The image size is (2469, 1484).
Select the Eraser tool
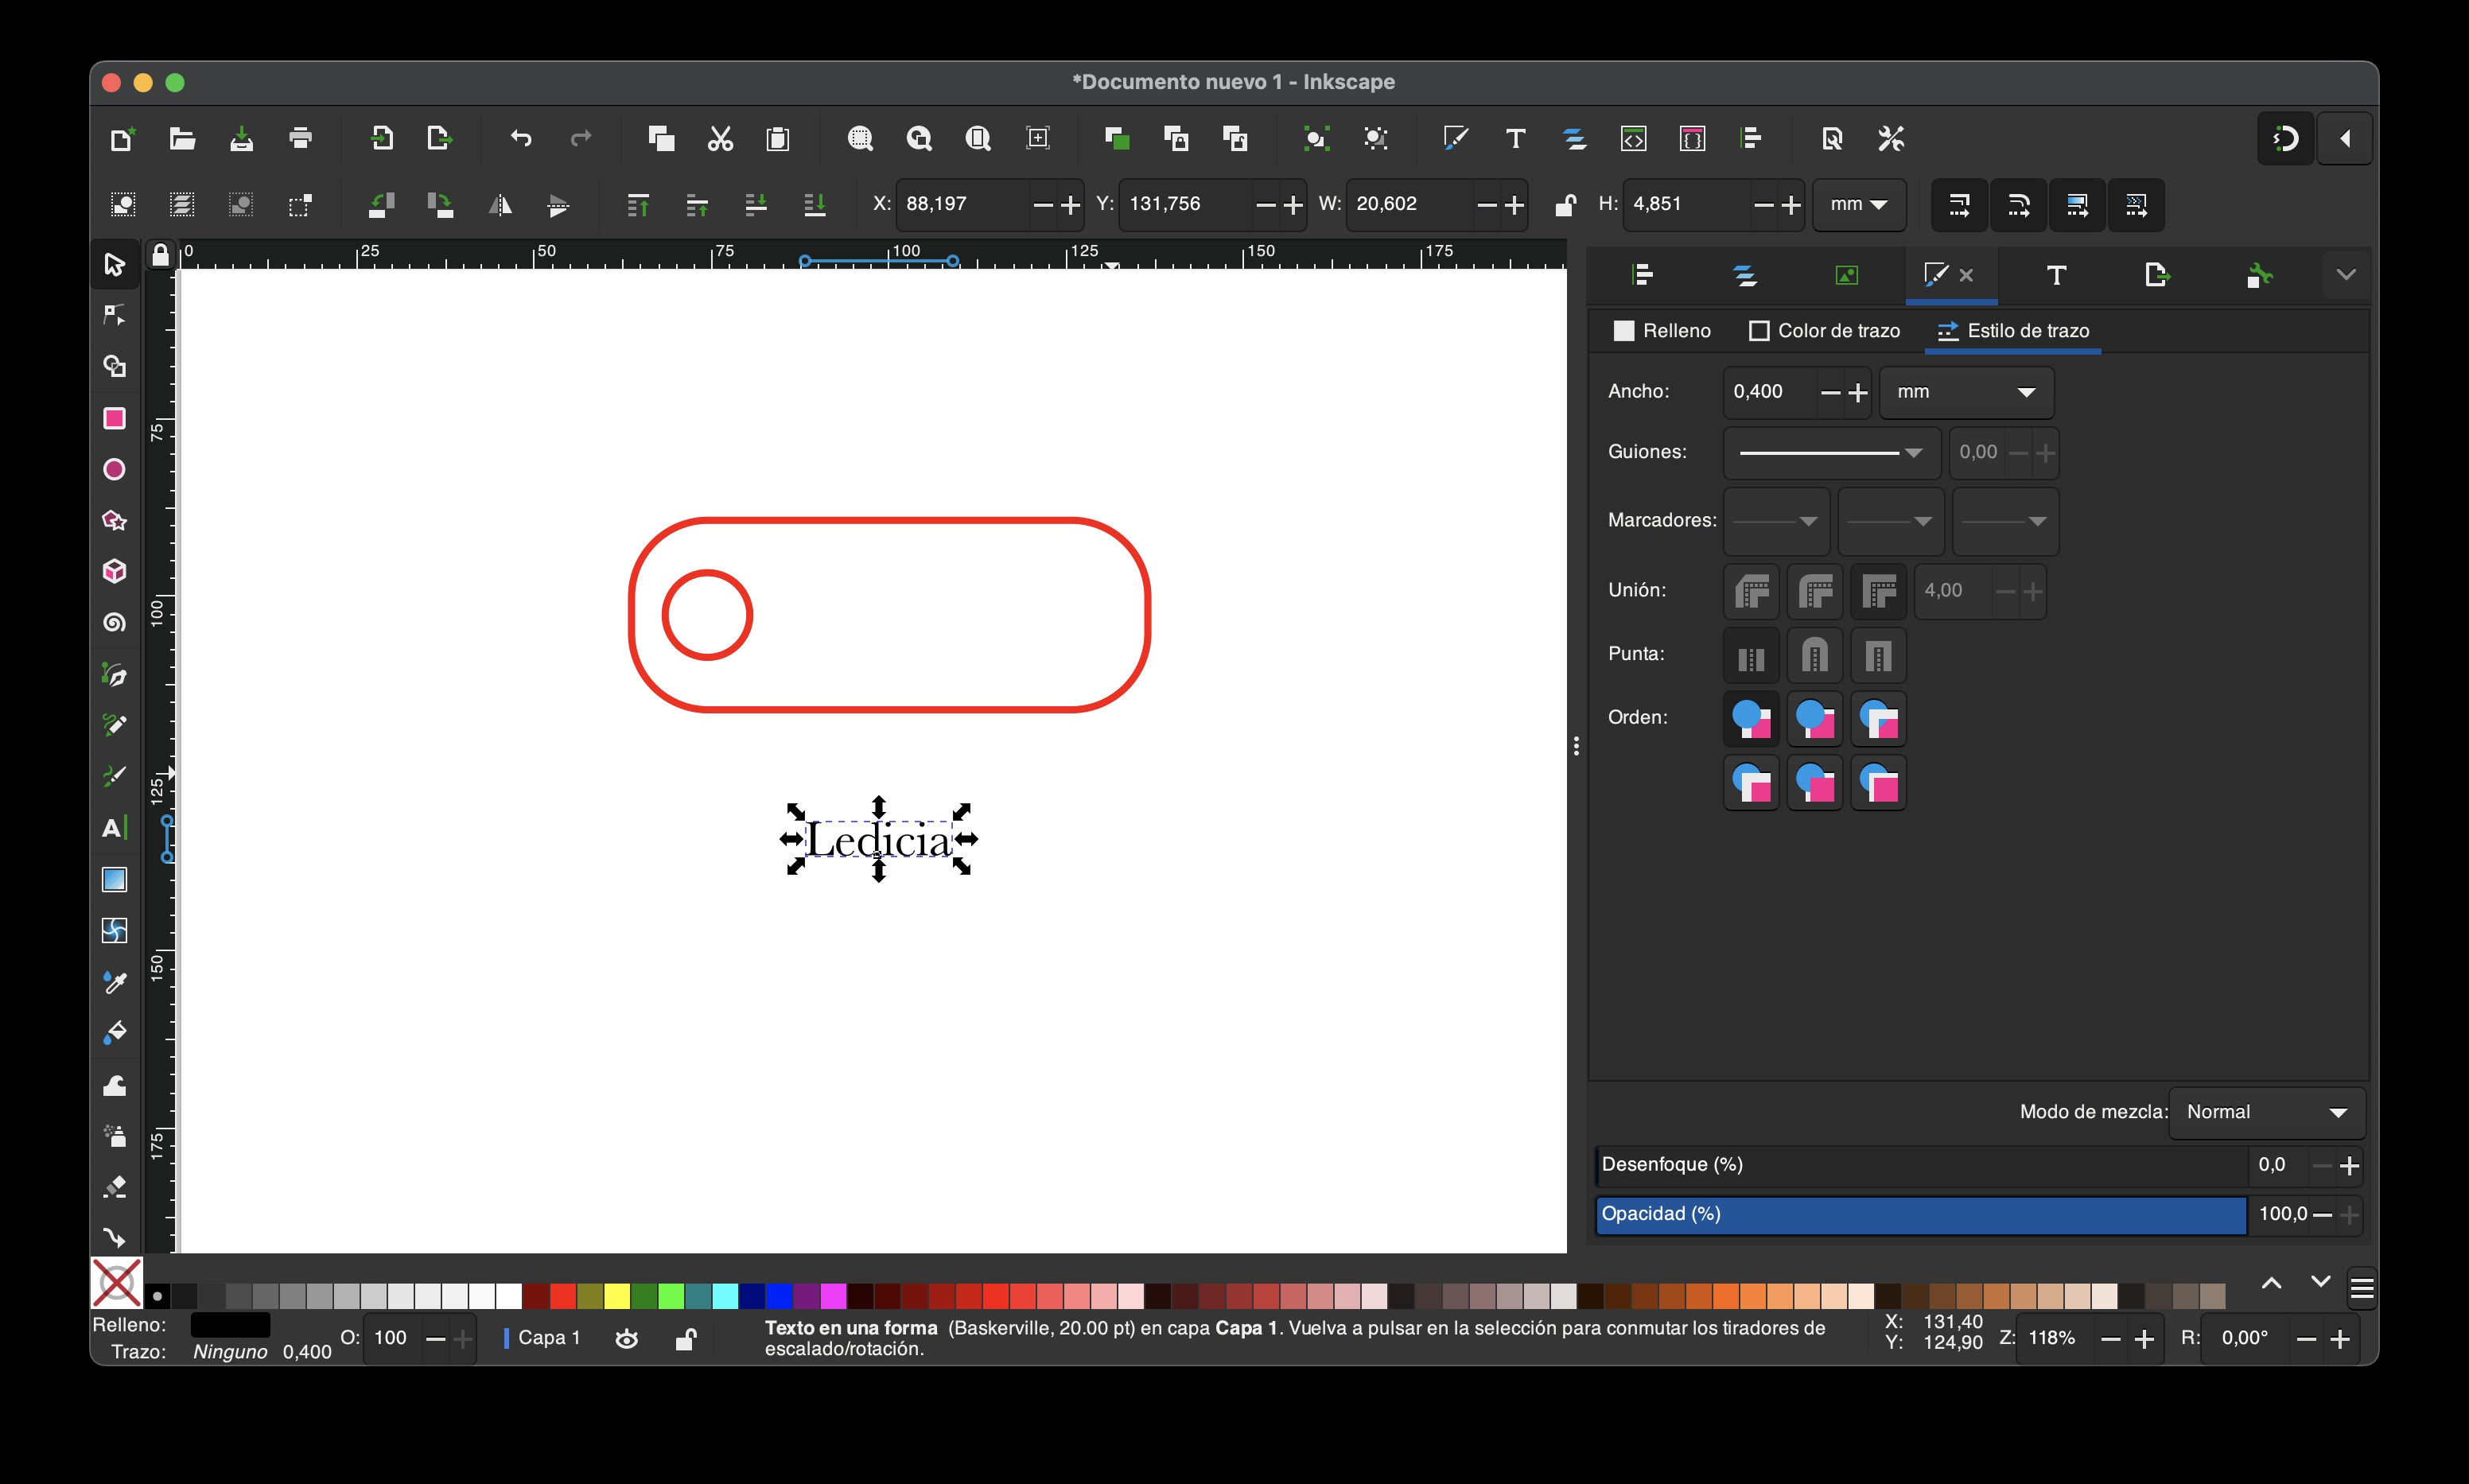tap(115, 1187)
